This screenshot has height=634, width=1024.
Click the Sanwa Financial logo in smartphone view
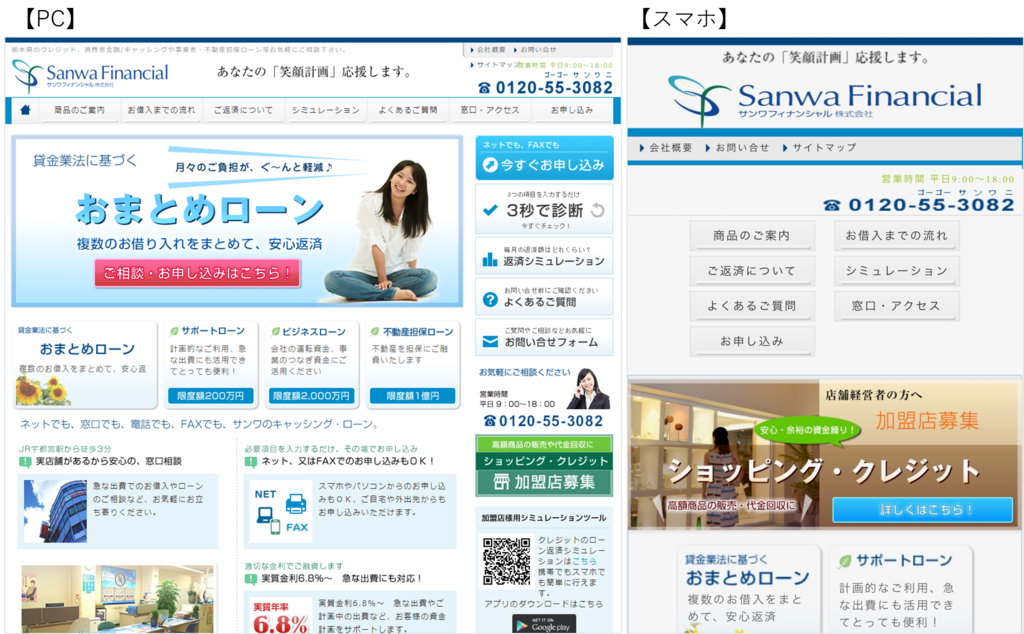pos(825,99)
